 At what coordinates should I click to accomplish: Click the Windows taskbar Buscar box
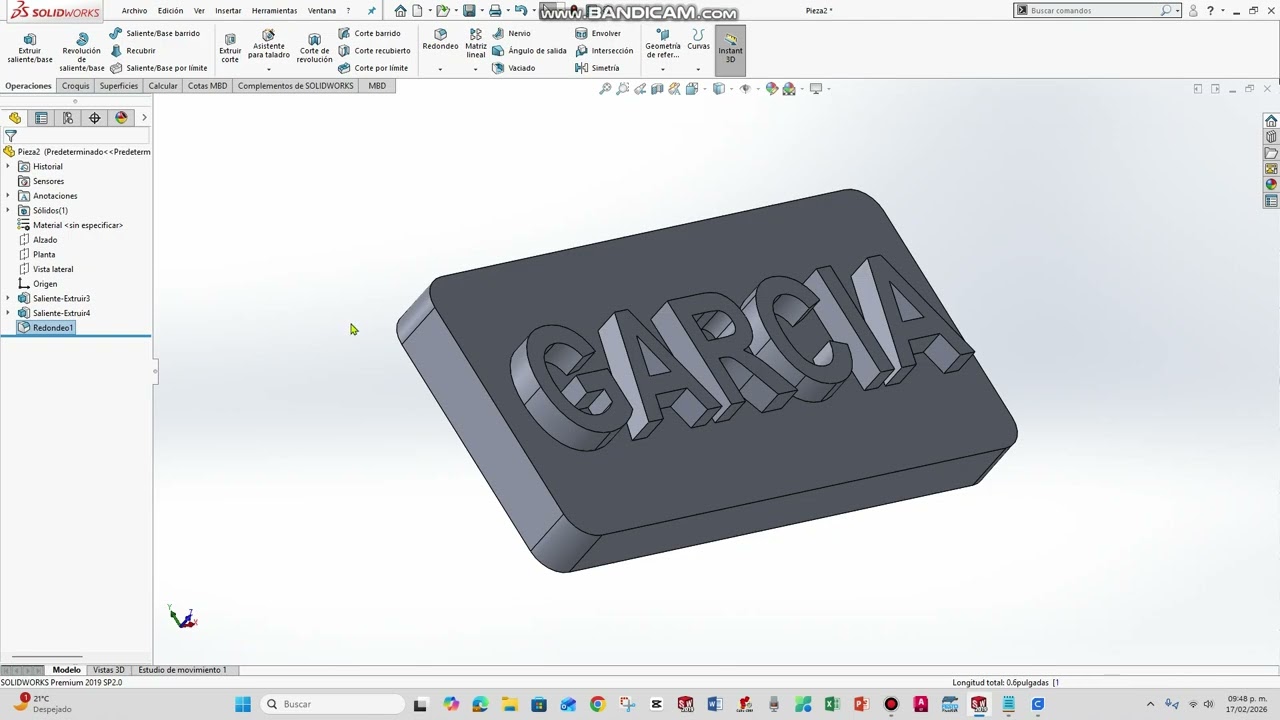pyautogui.click(x=332, y=704)
